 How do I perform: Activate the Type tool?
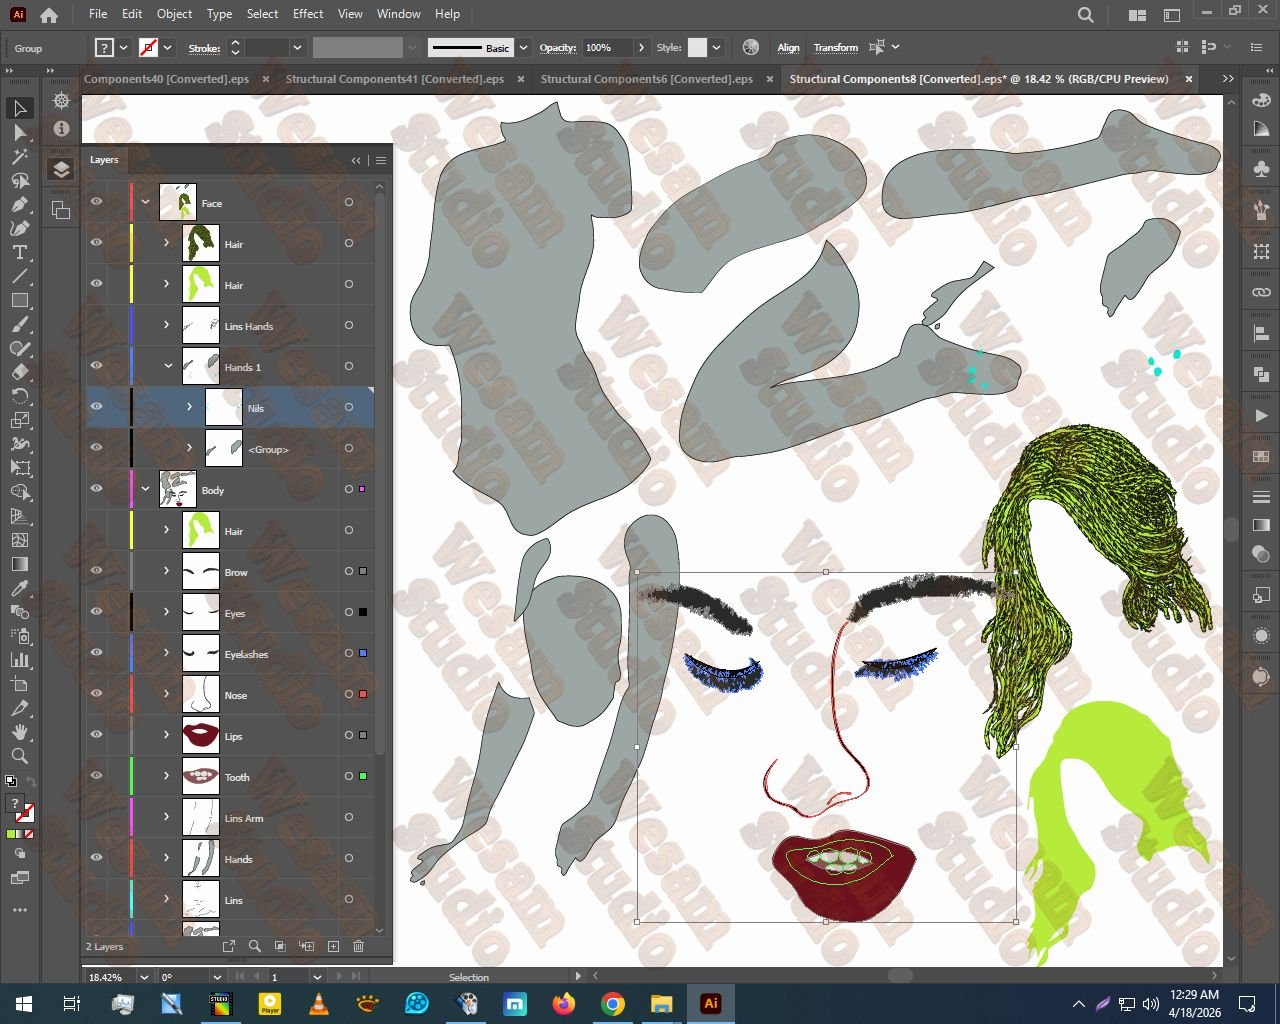pos(20,252)
